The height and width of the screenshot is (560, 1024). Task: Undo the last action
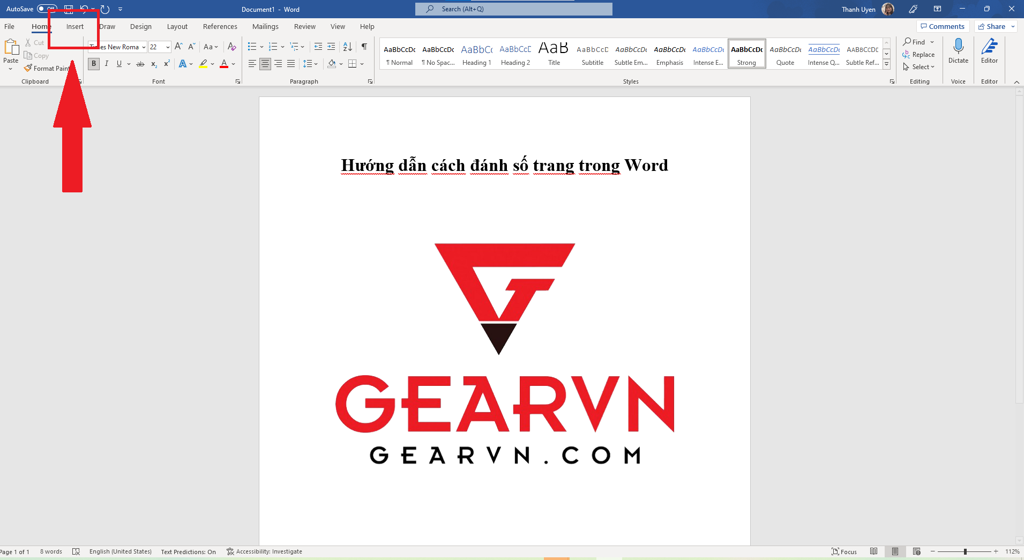(x=84, y=9)
